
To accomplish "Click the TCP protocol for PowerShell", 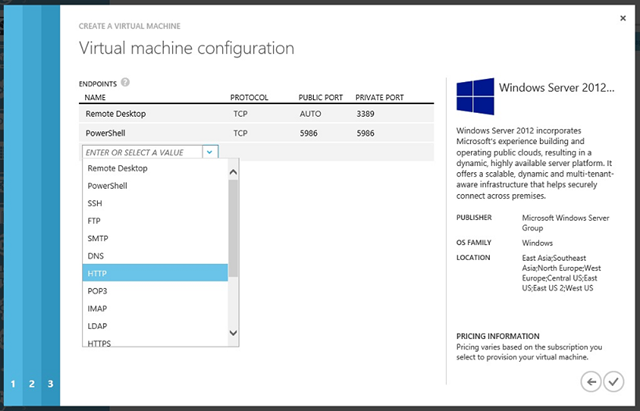I will (240, 133).
